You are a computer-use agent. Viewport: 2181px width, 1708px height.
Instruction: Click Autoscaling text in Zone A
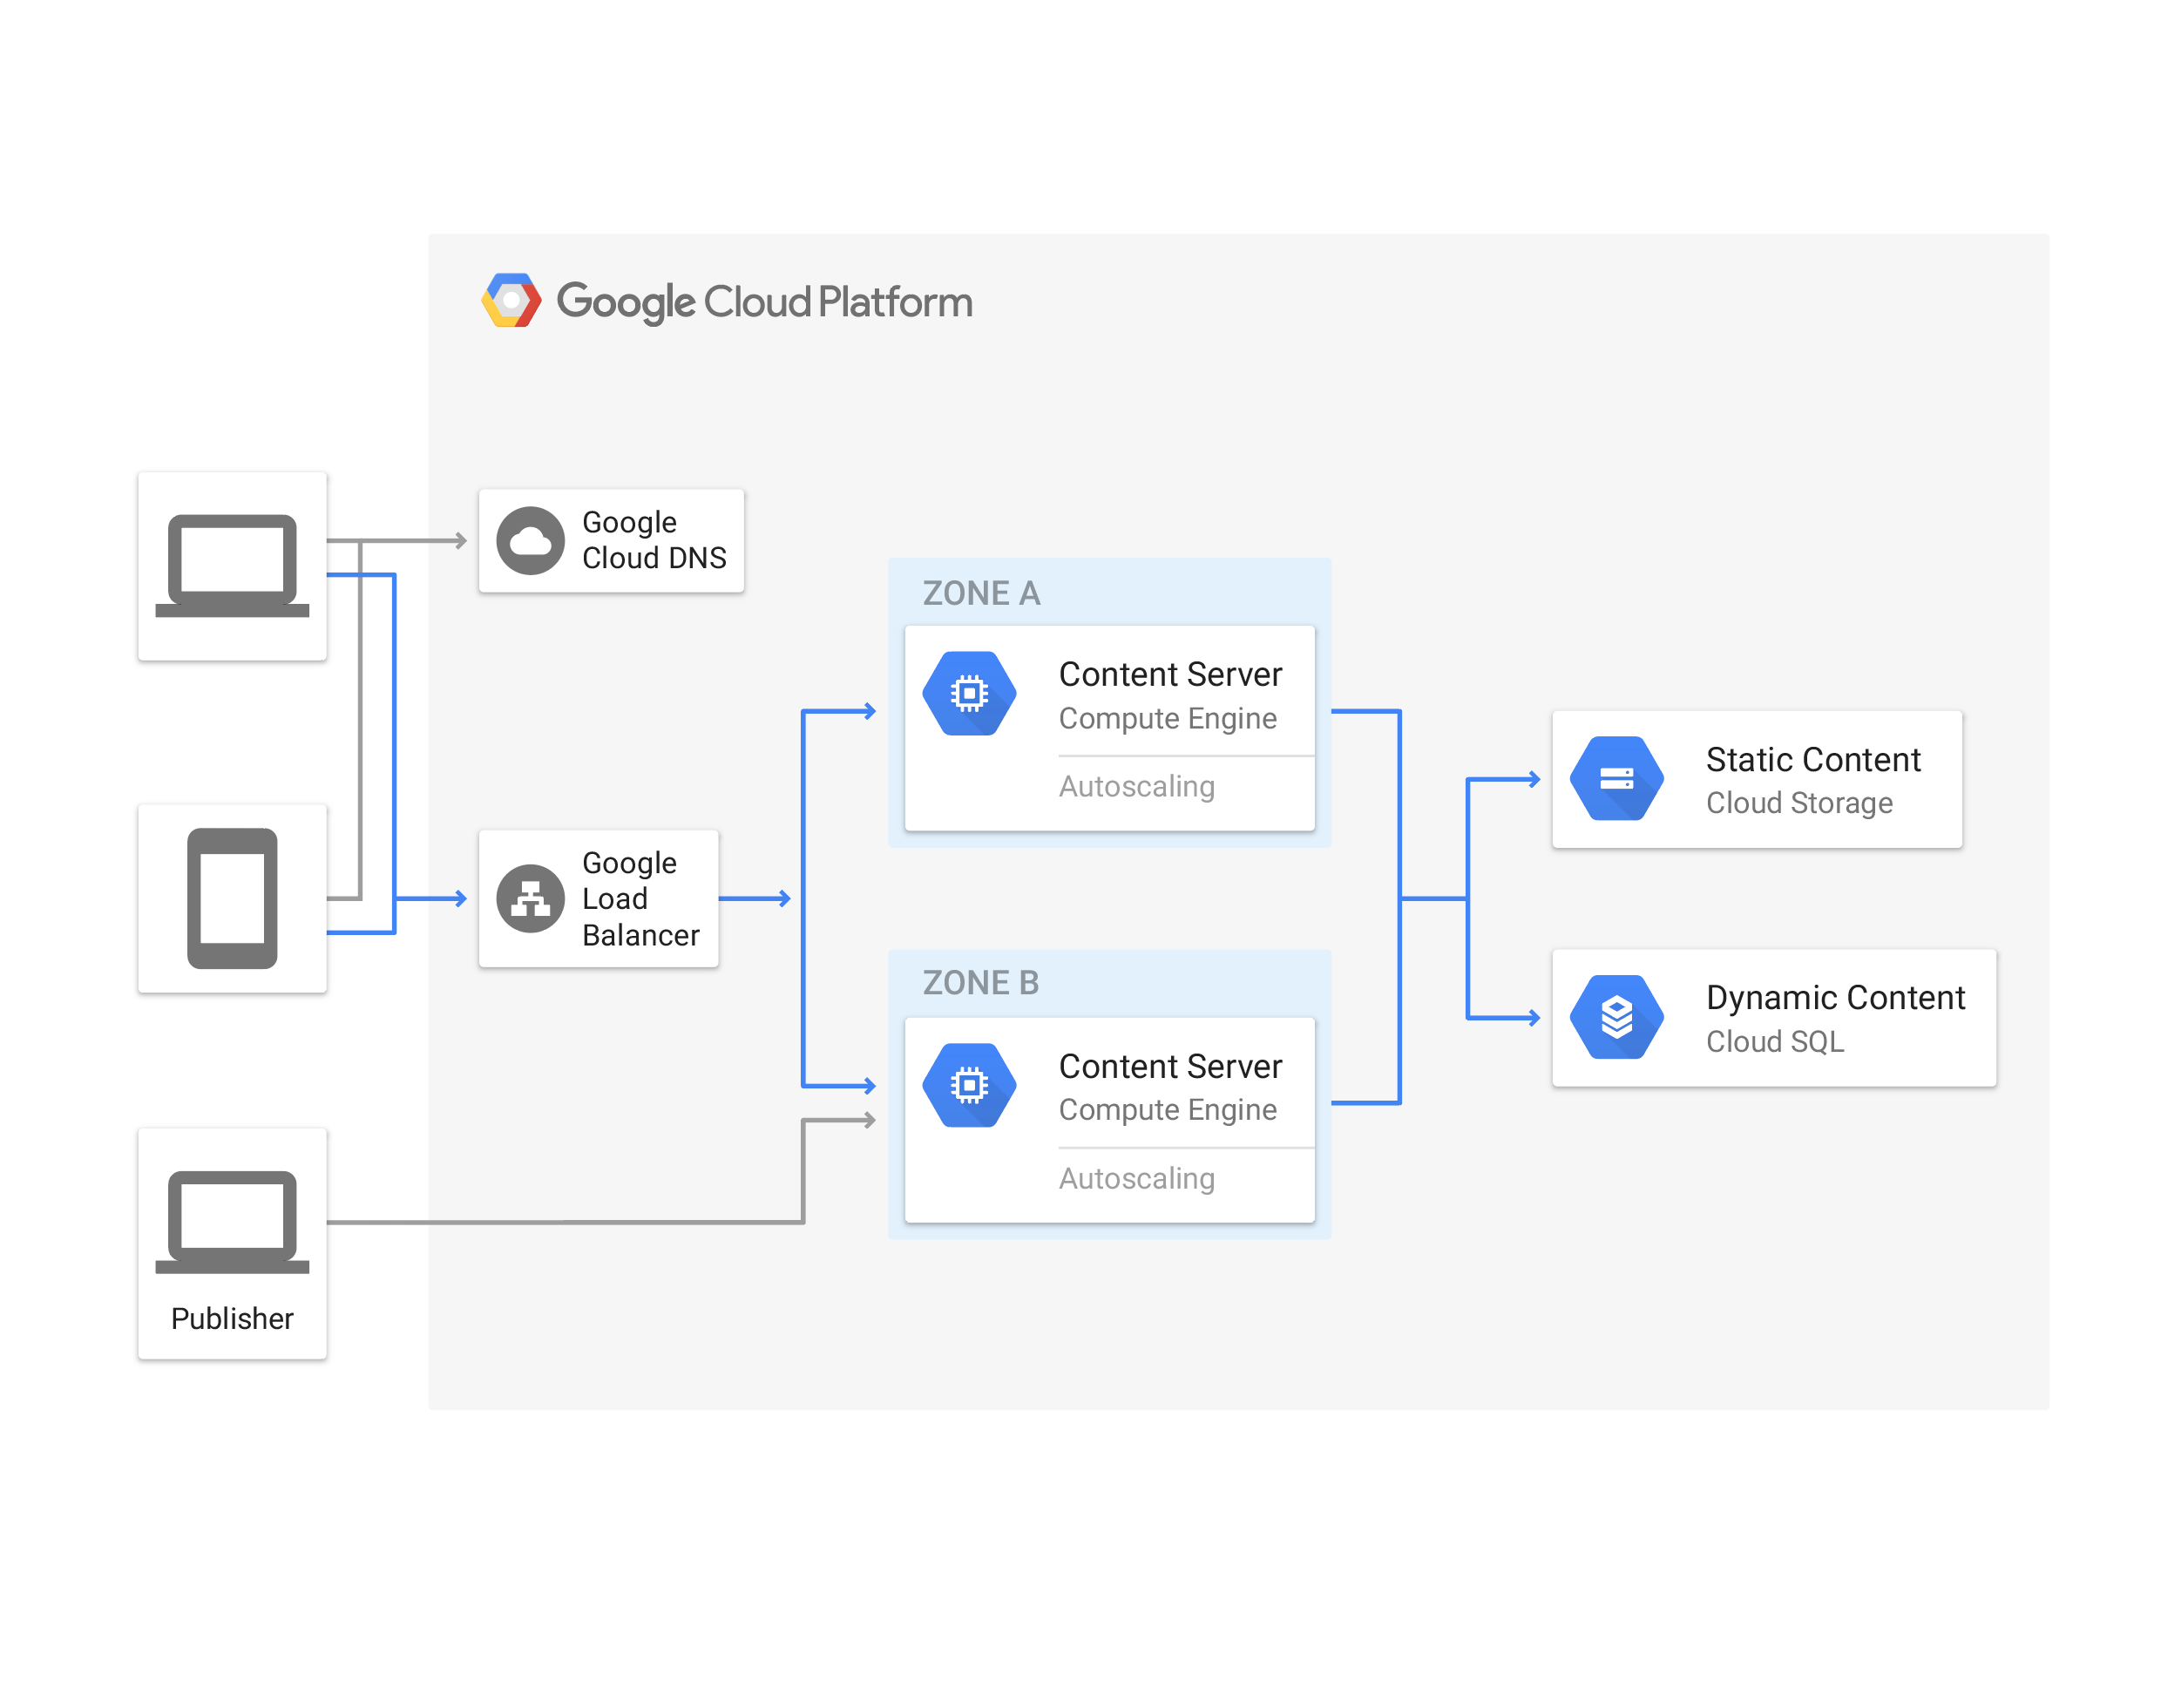pos(1137,786)
